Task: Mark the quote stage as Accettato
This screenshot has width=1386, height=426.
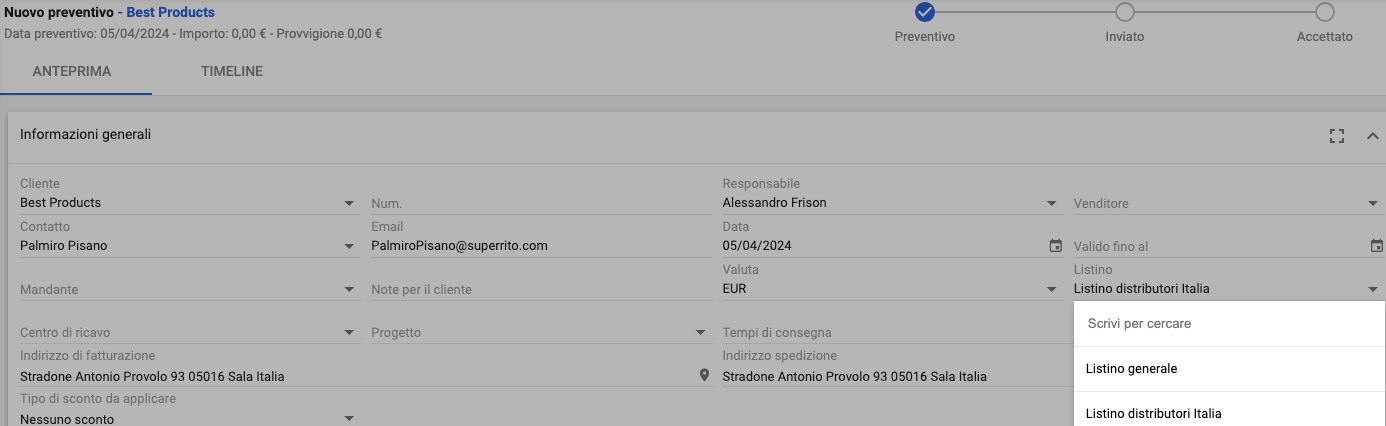Action: pyautogui.click(x=1325, y=12)
